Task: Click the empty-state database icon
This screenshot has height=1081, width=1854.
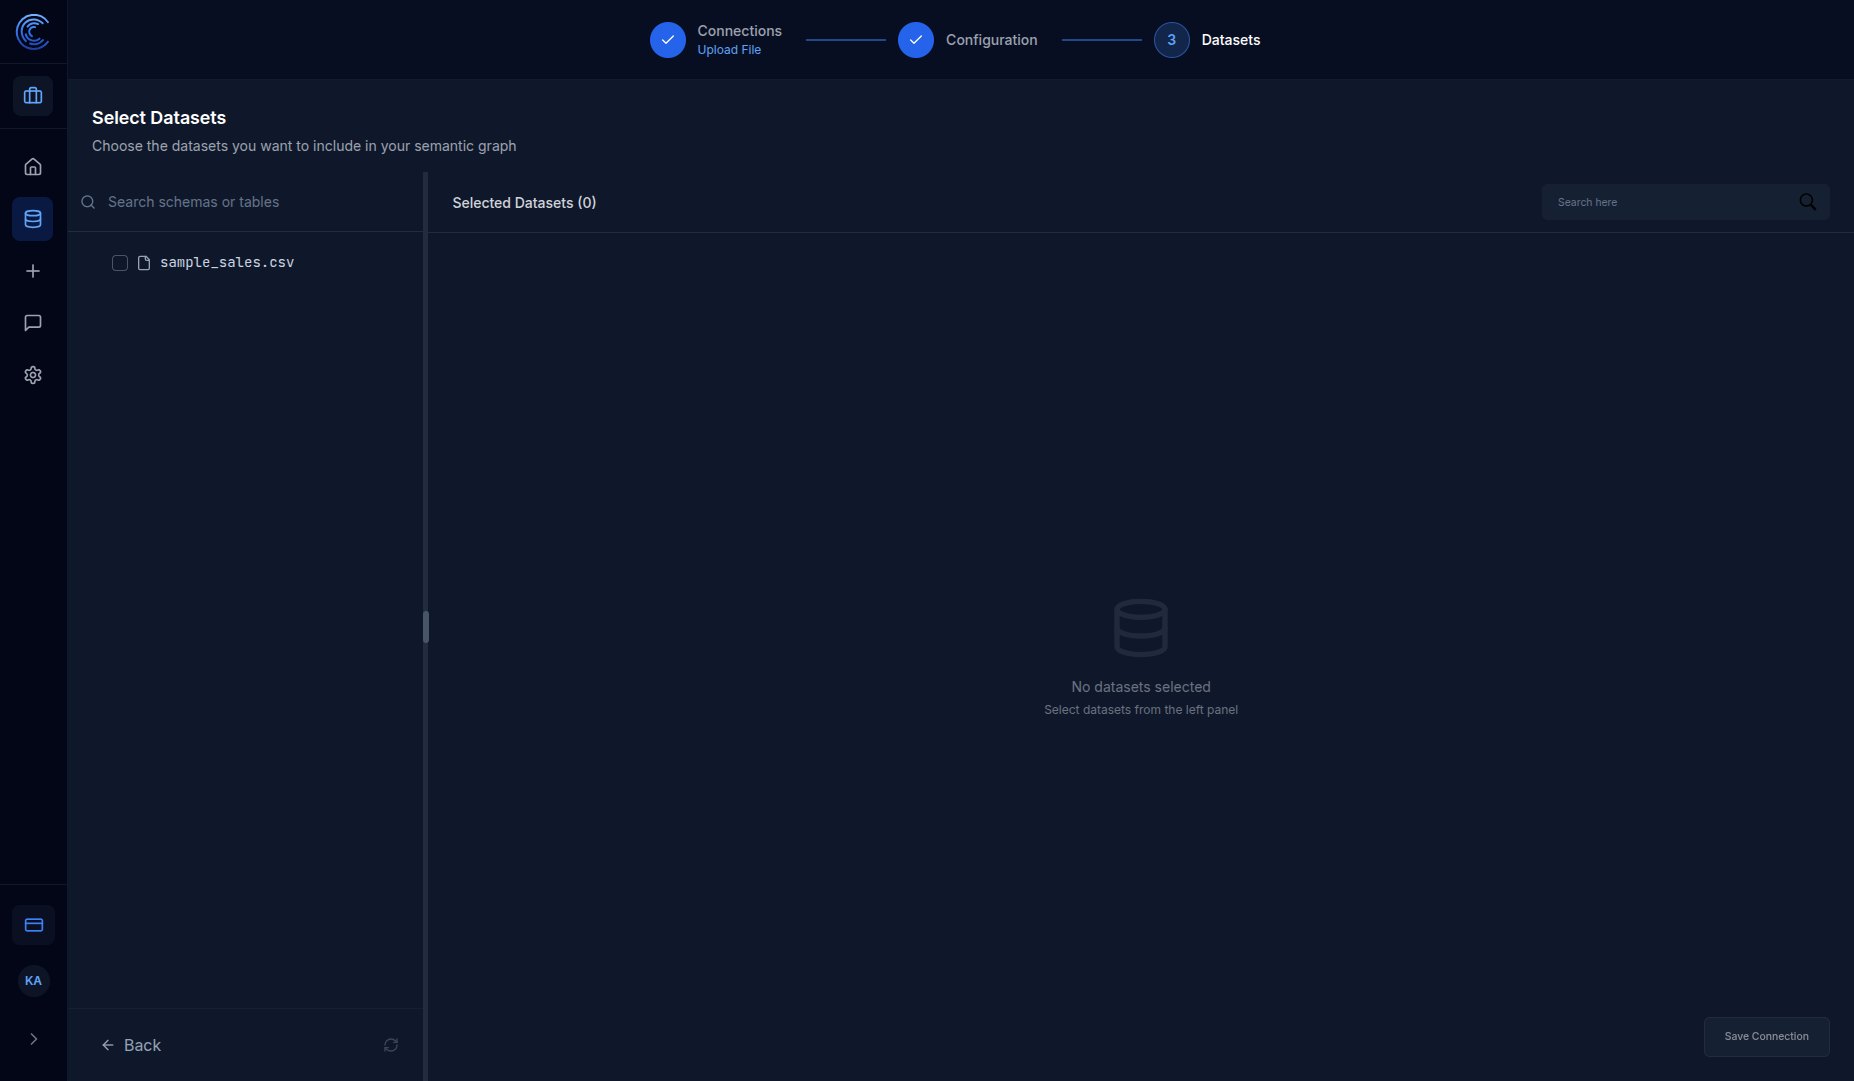Action: point(1141,628)
